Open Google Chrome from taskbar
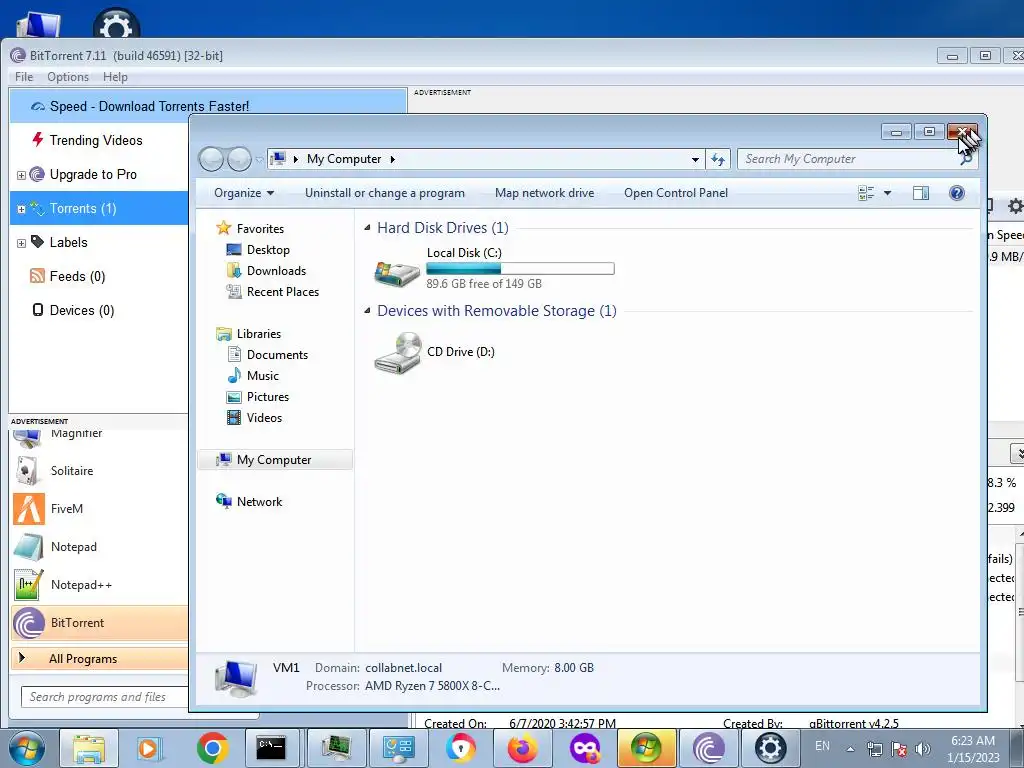This screenshot has width=1024, height=768. click(x=212, y=748)
